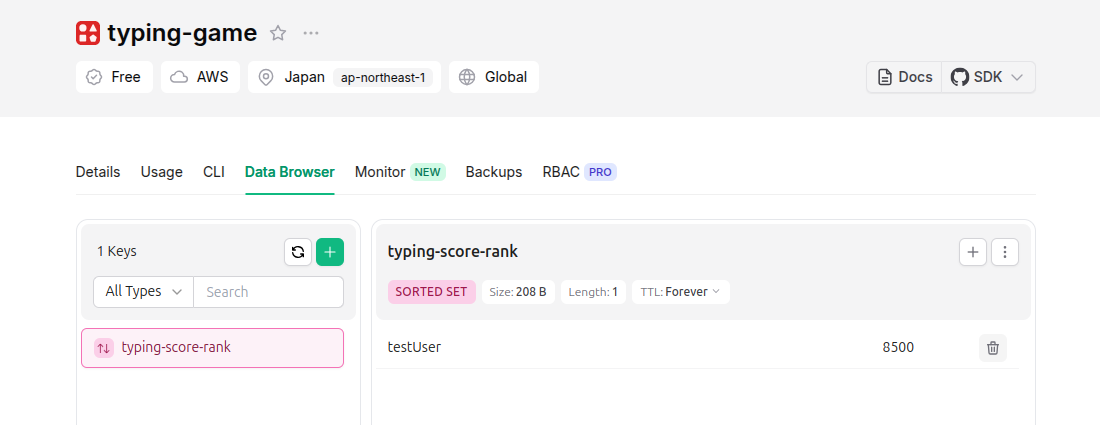Screen dimensions: 1100x425
Task: Click the sorted set icon on typing-score-rank
Action: (104, 348)
